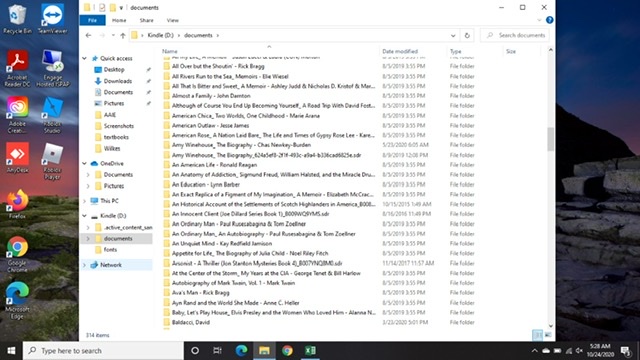
Task: Select 'An Education - Lynn Barber' folder
Action: 206,184
